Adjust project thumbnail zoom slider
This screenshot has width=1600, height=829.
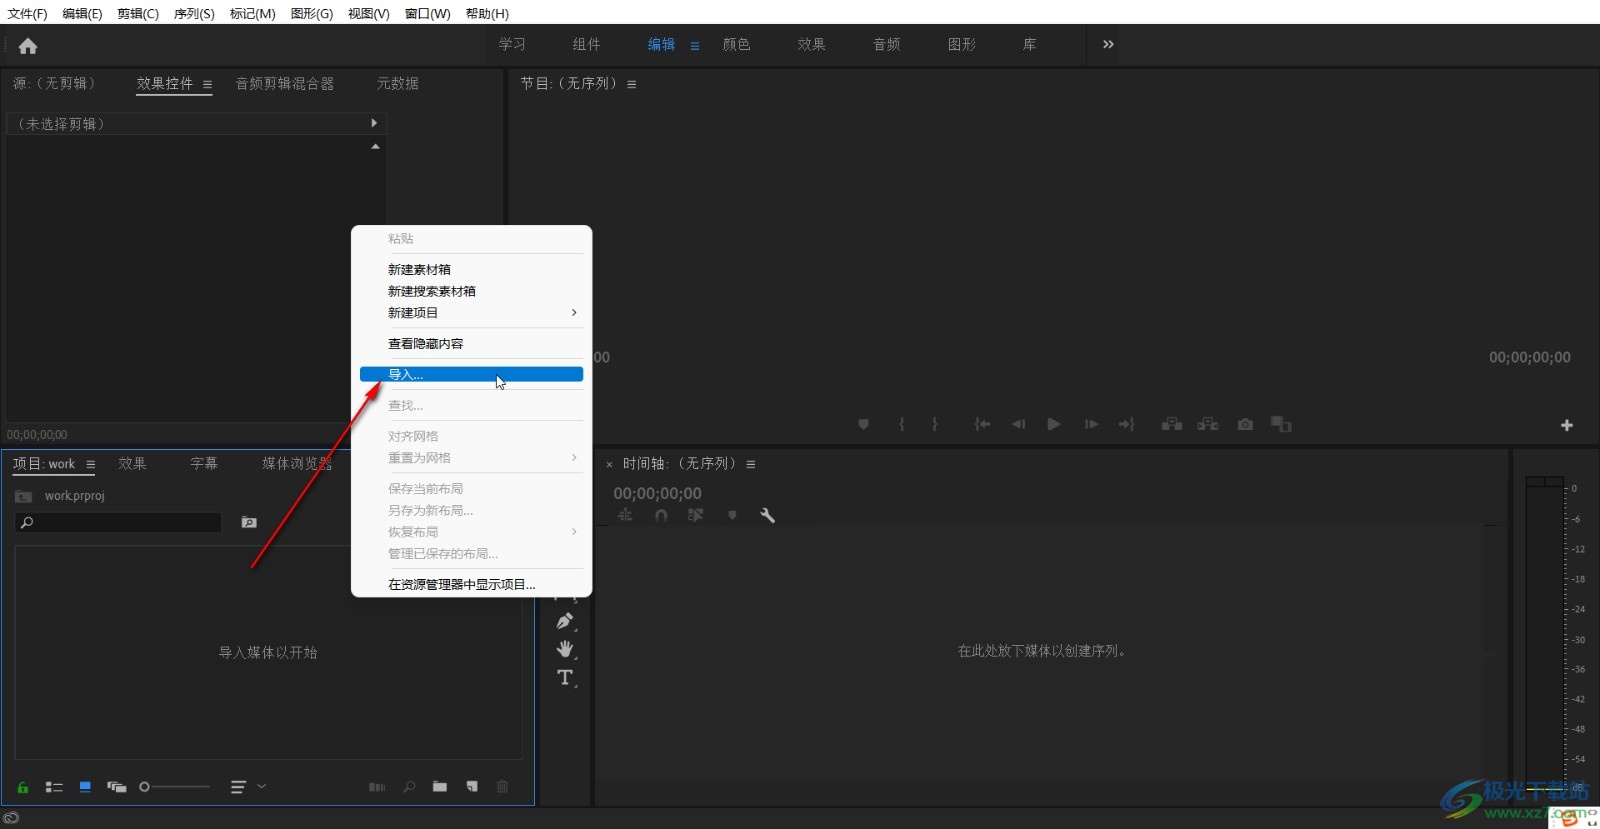[x=175, y=787]
